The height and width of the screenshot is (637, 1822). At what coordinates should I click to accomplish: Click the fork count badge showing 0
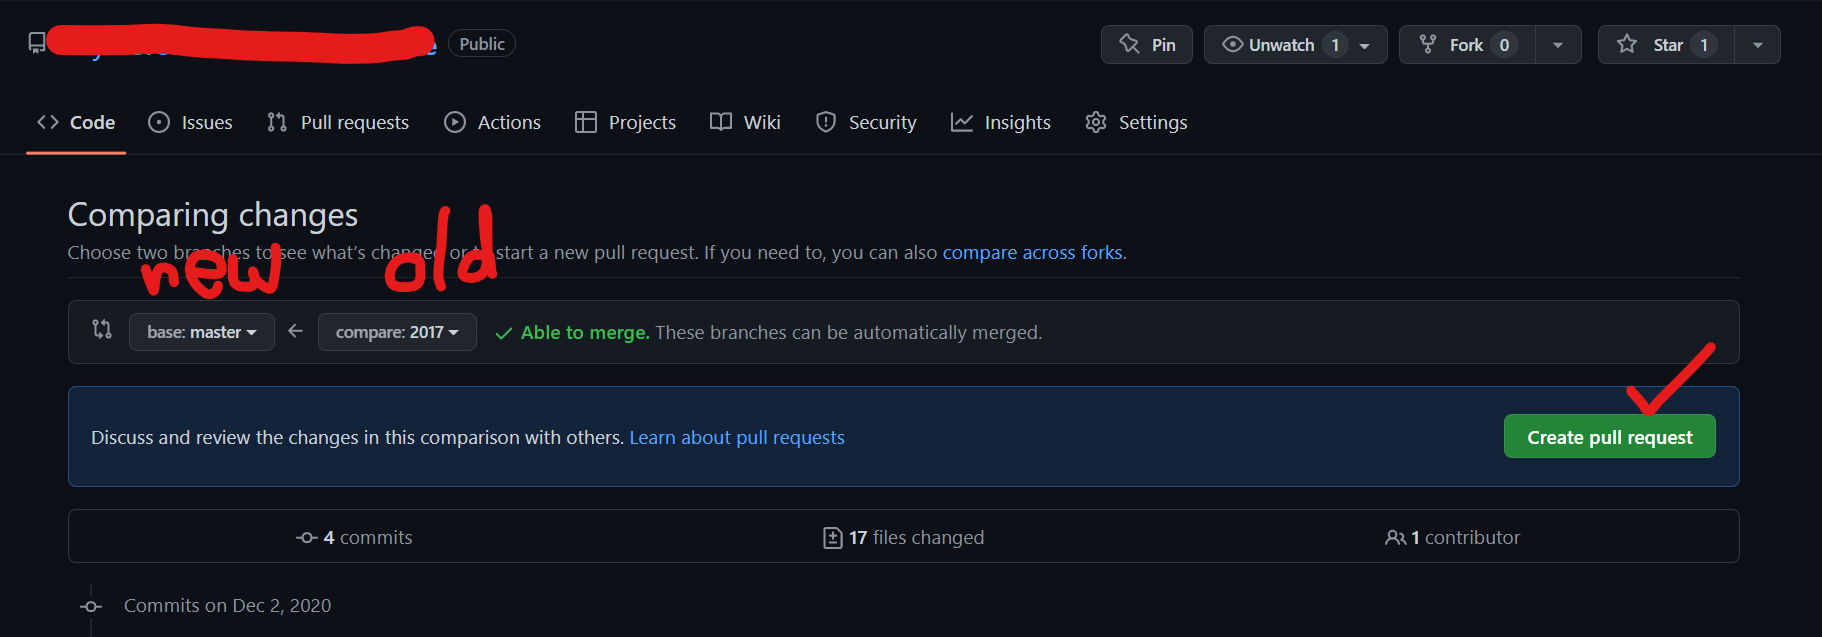(1504, 45)
